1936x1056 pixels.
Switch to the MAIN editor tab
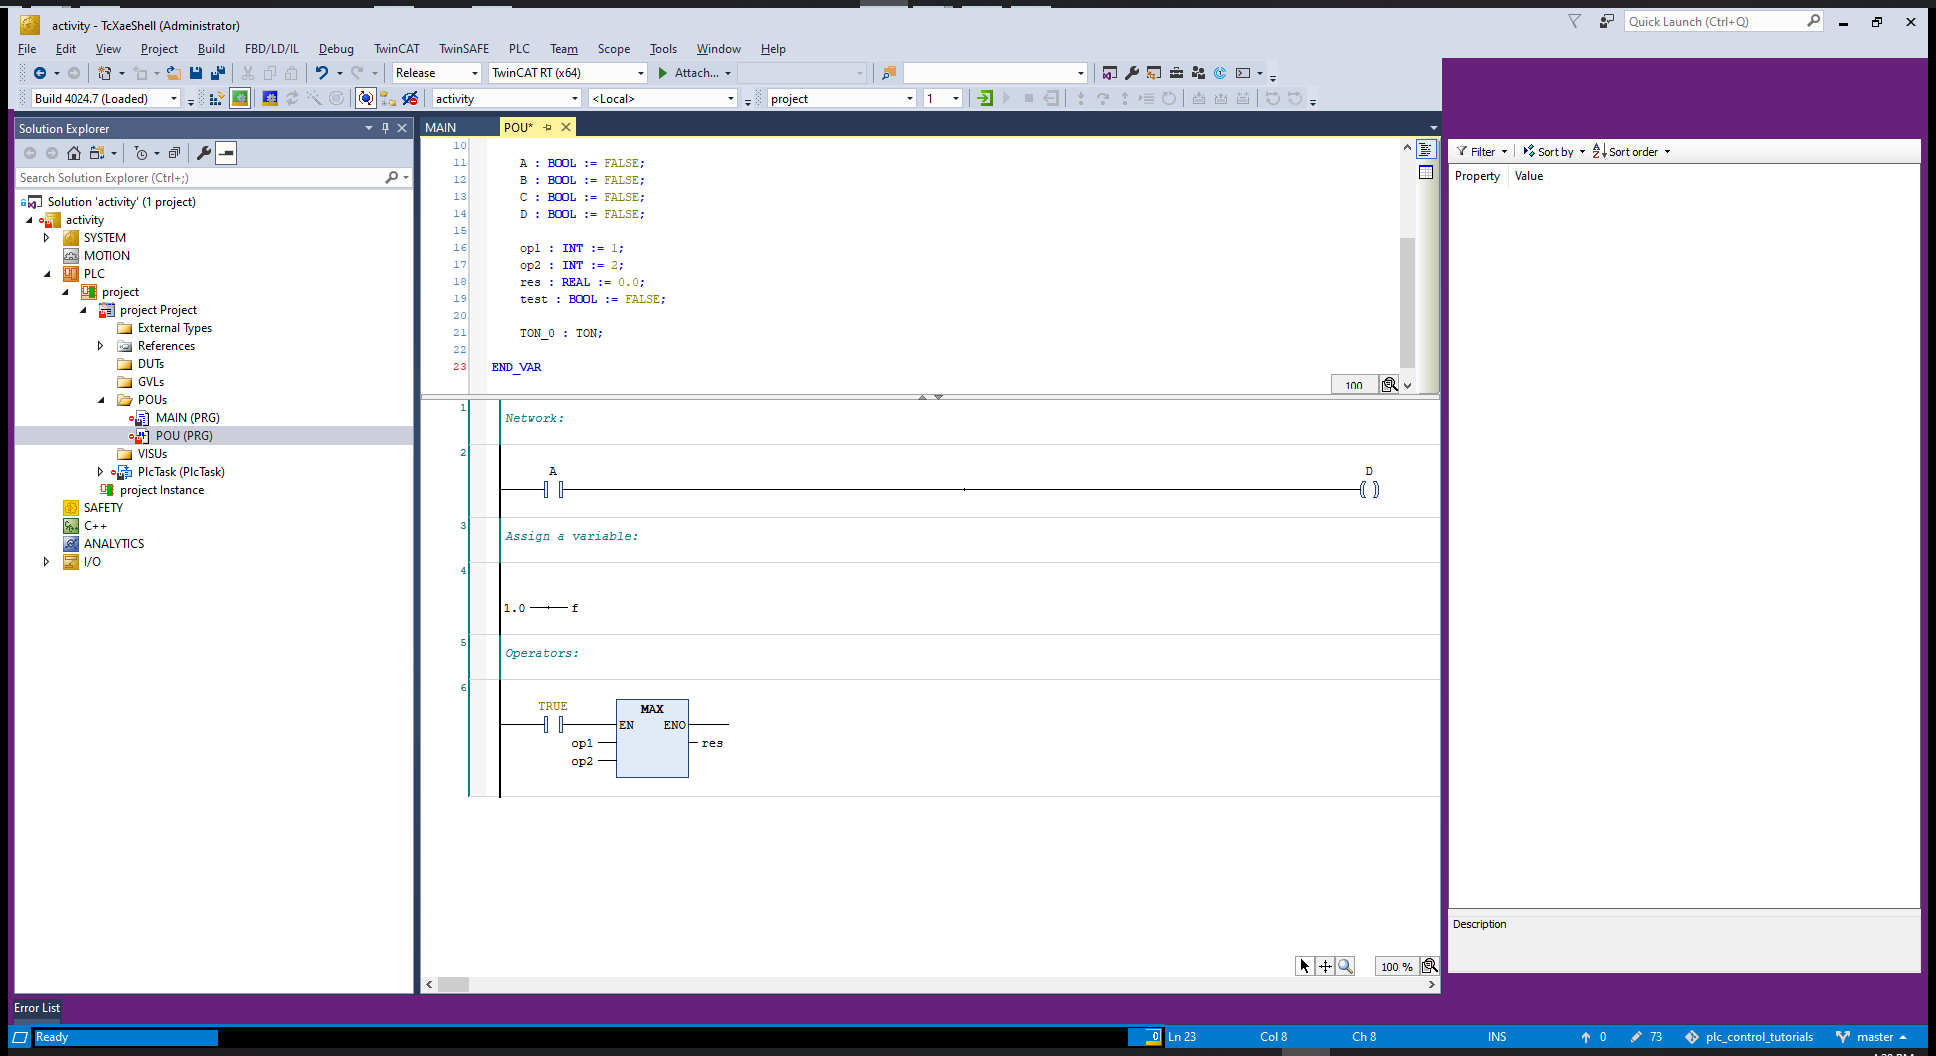point(441,127)
